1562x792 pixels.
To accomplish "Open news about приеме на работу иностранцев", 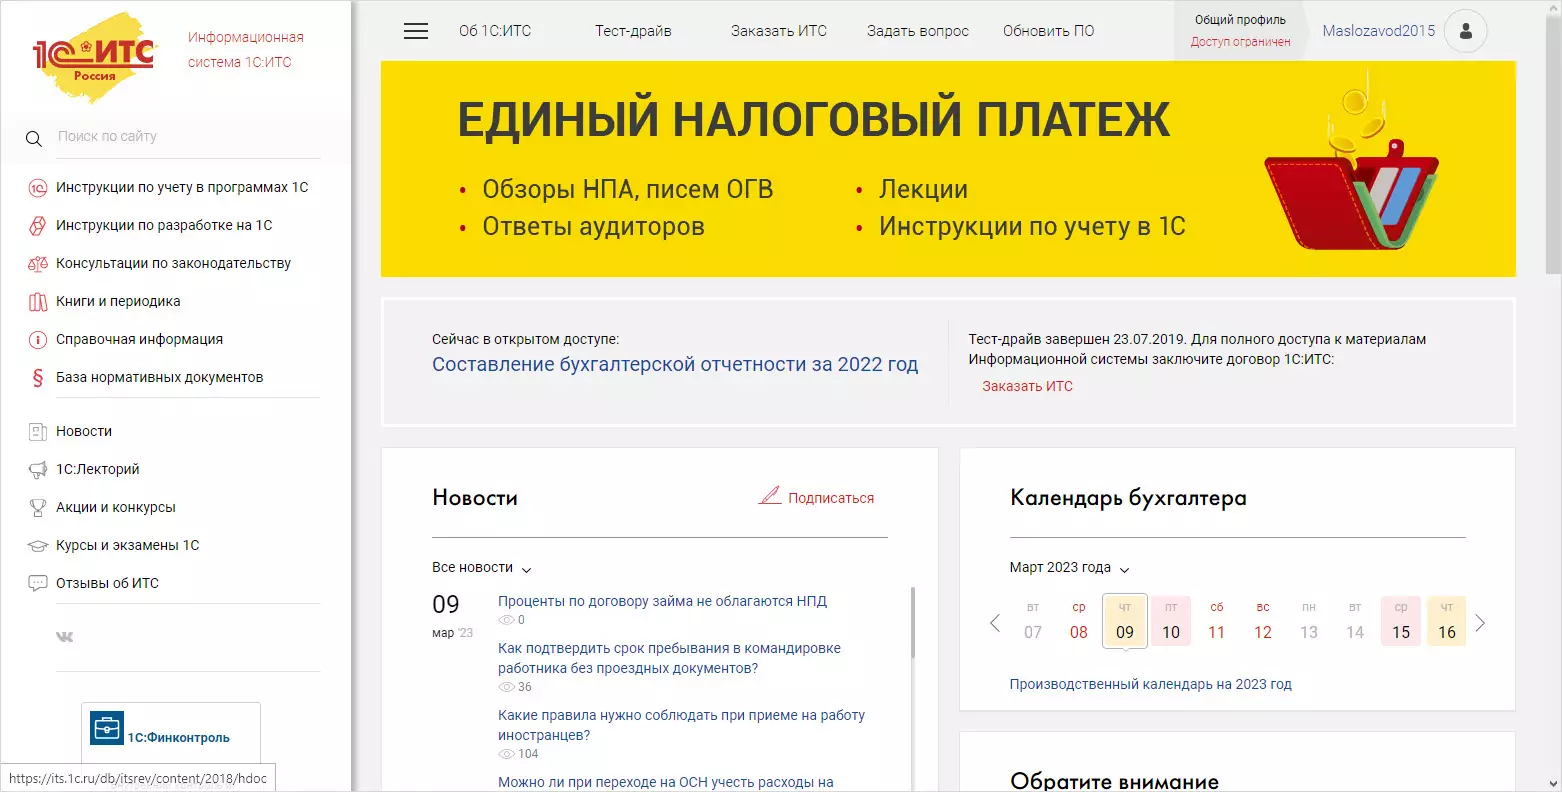I will coord(681,725).
